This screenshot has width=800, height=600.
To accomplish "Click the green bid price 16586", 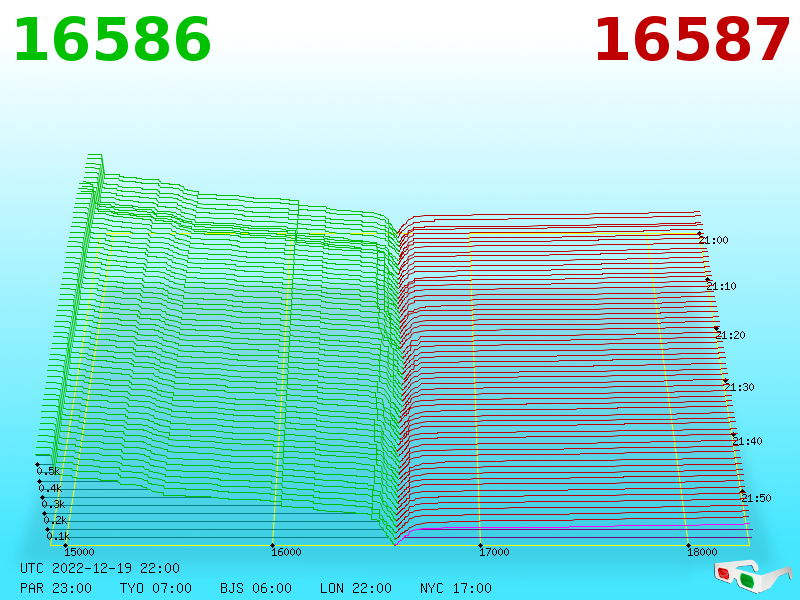I will click(112, 40).
